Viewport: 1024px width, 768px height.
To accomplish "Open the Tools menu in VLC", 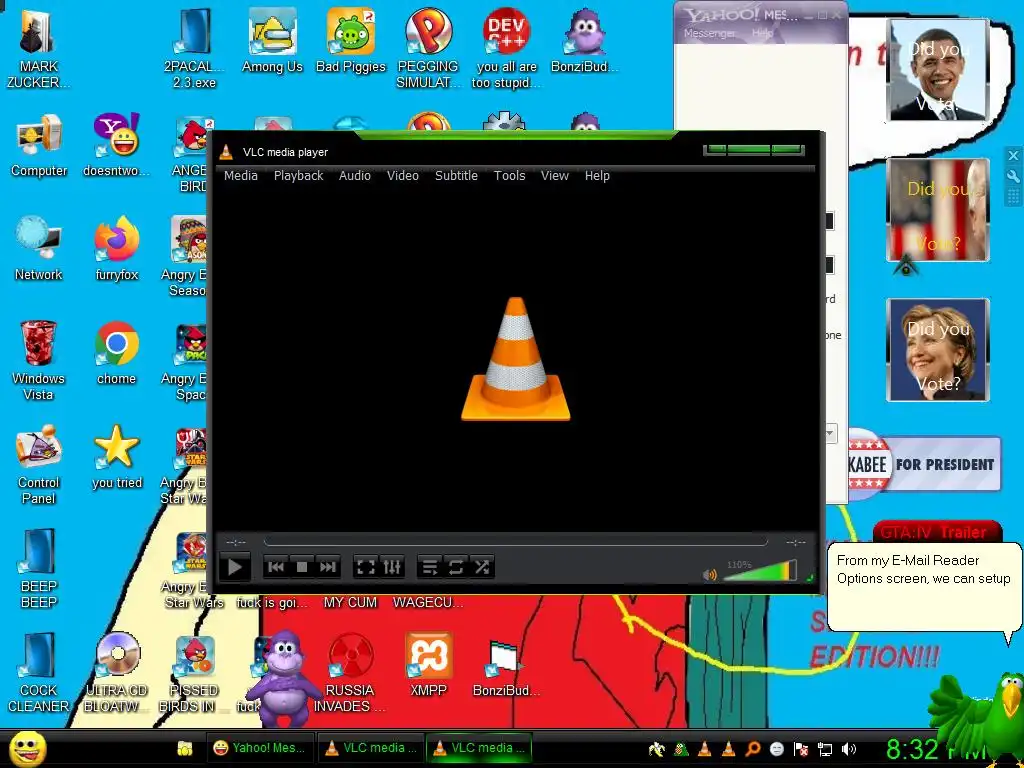I will [509, 176].
